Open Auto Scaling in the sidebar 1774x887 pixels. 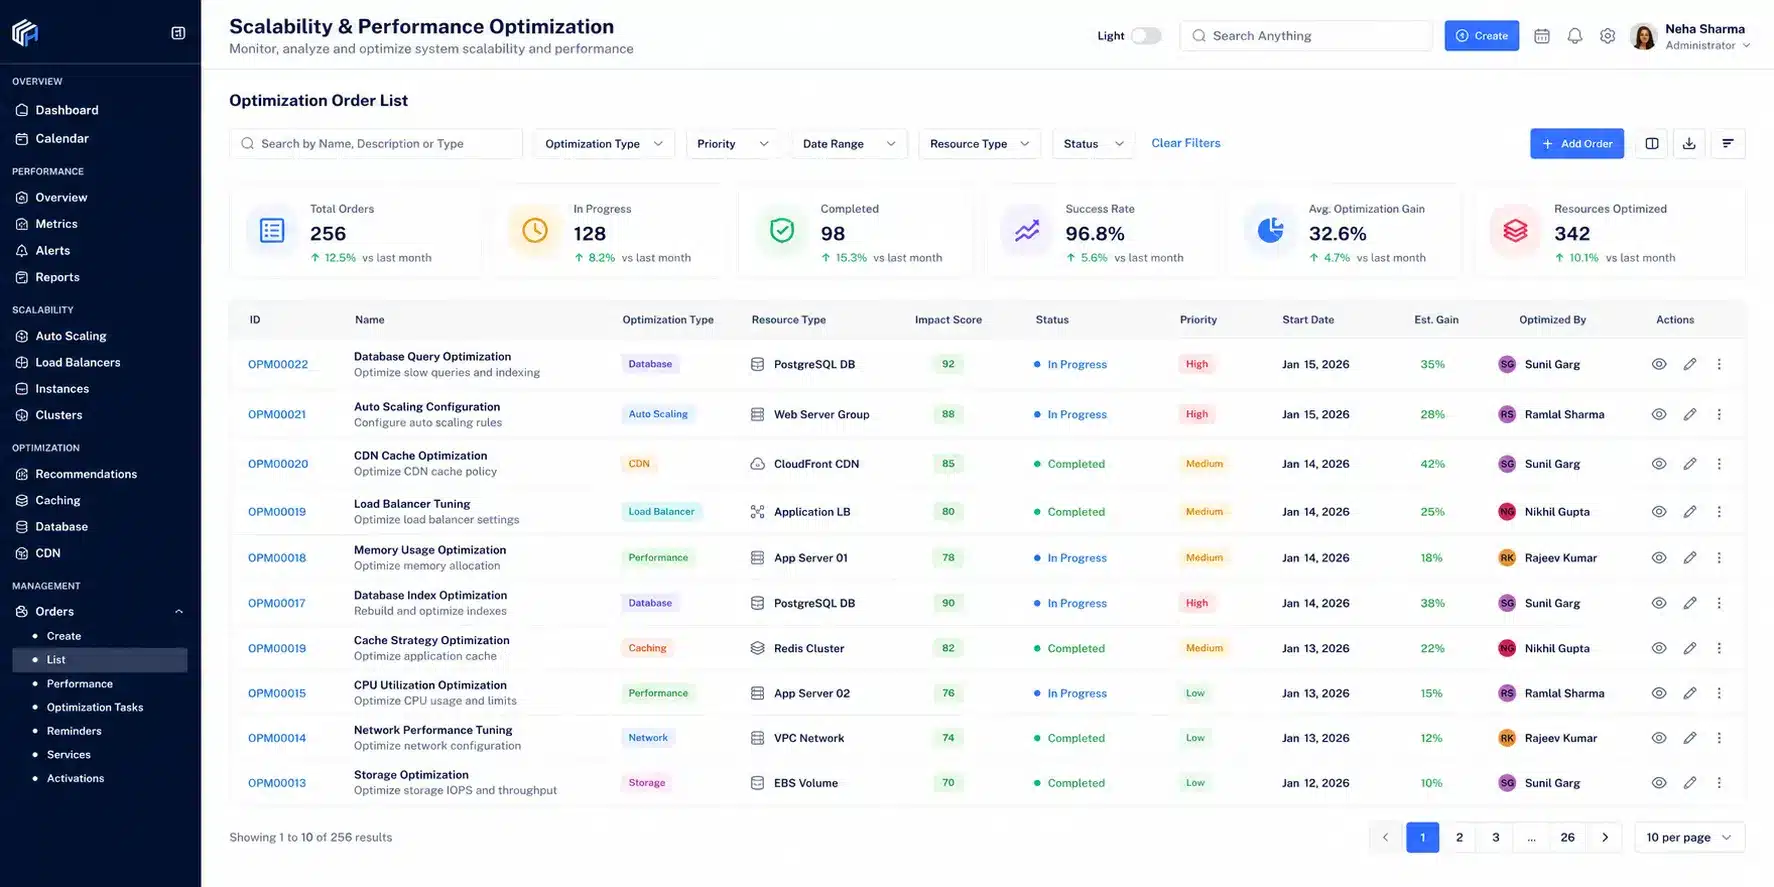(71, 336)
